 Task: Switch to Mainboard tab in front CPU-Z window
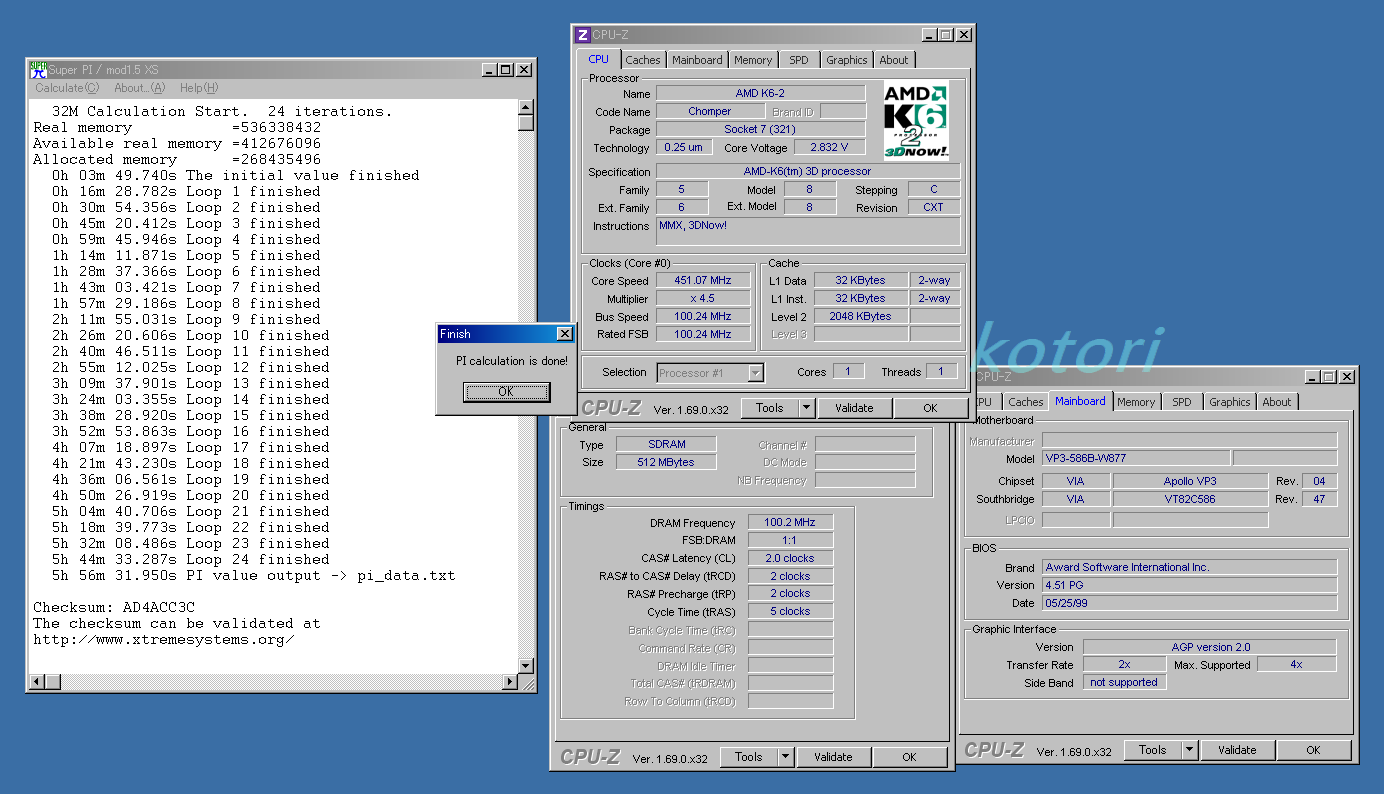click(x=697, y=60)
